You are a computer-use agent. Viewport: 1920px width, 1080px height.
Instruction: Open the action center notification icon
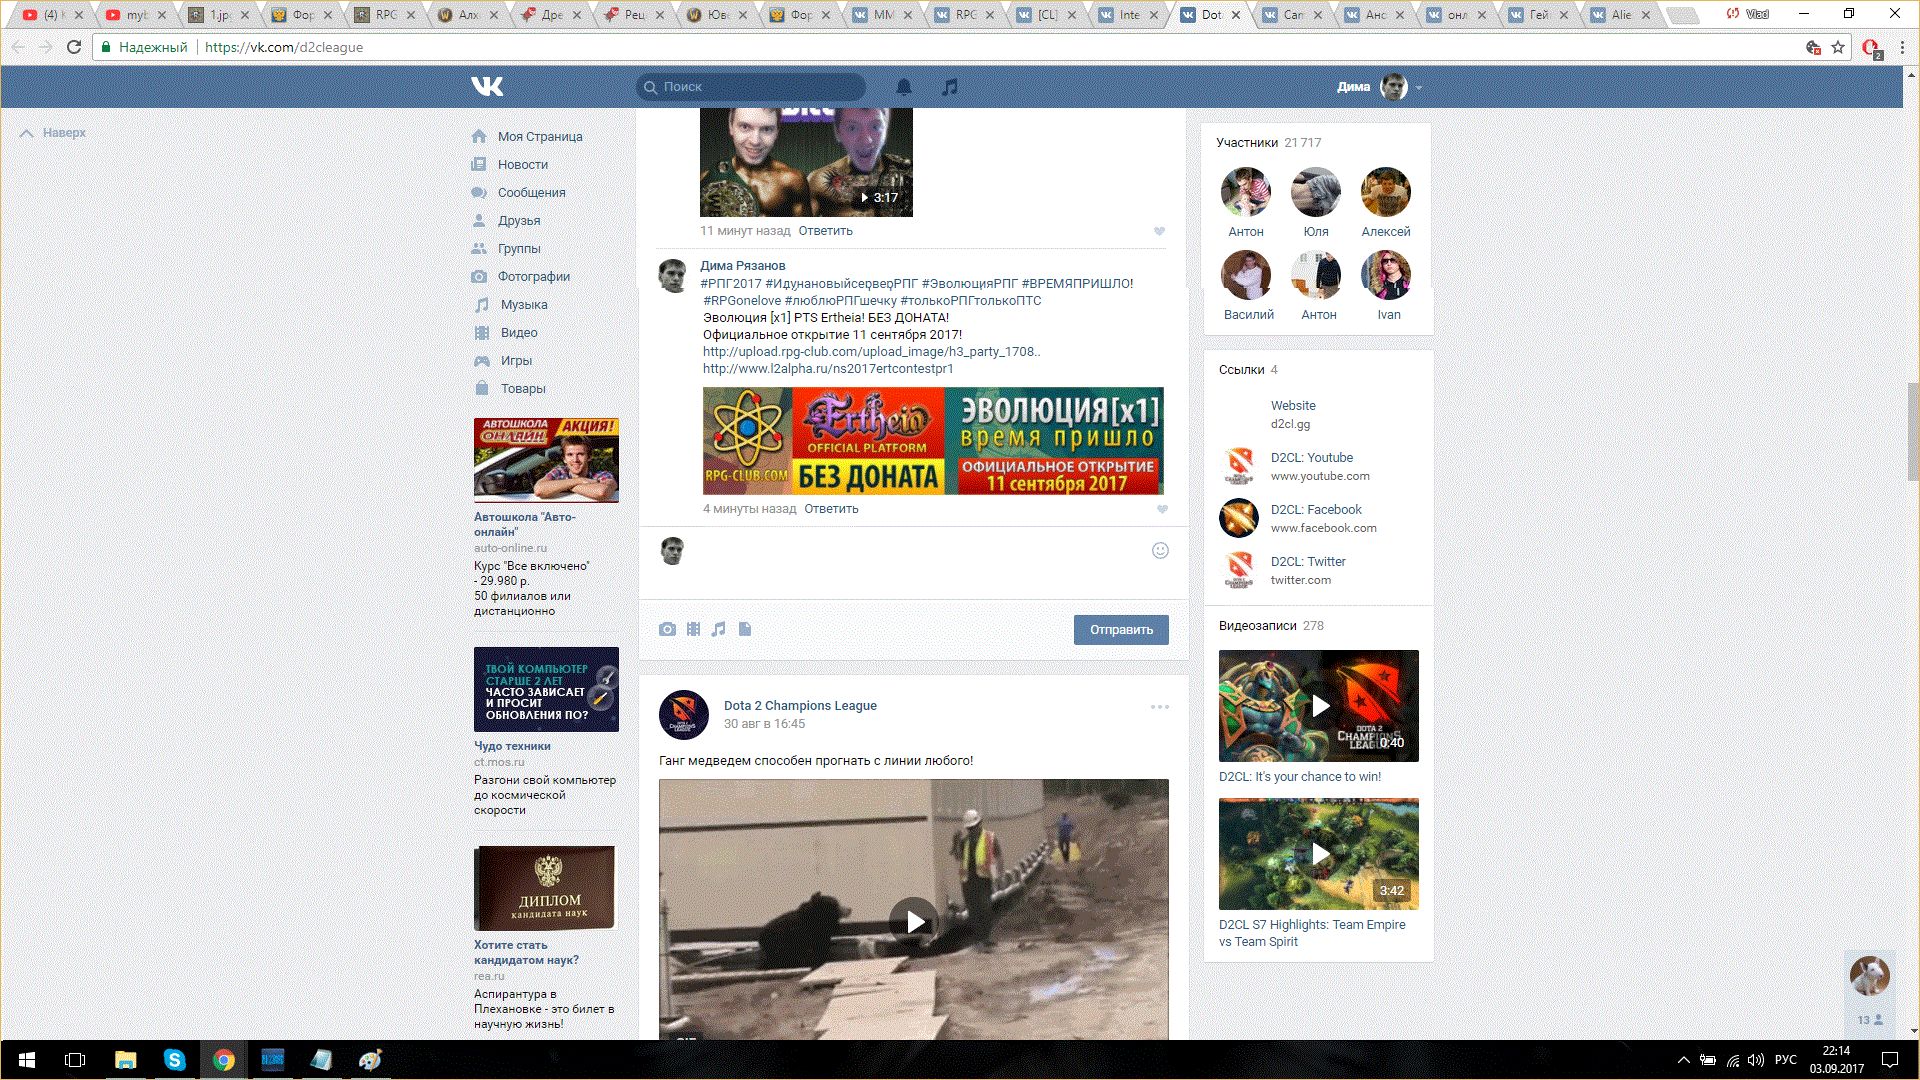click(1890, 1060)
